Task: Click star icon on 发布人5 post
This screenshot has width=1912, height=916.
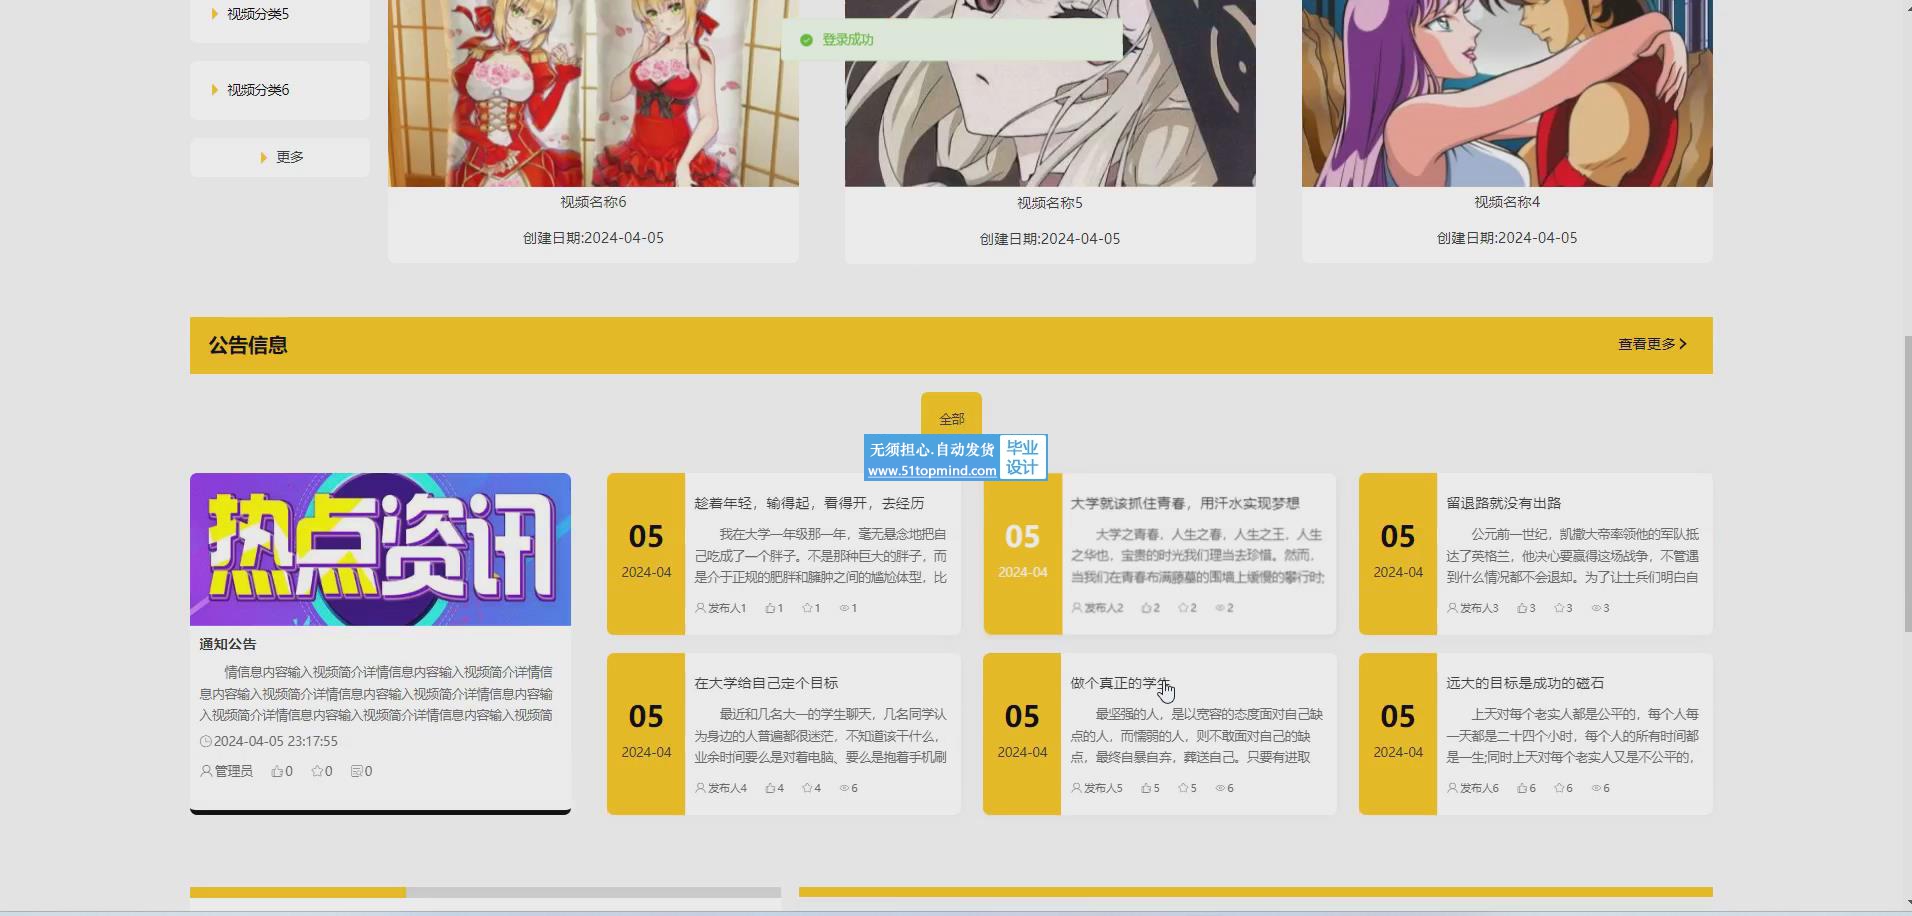Action: pyautogui.click(x=1183, y=788)
